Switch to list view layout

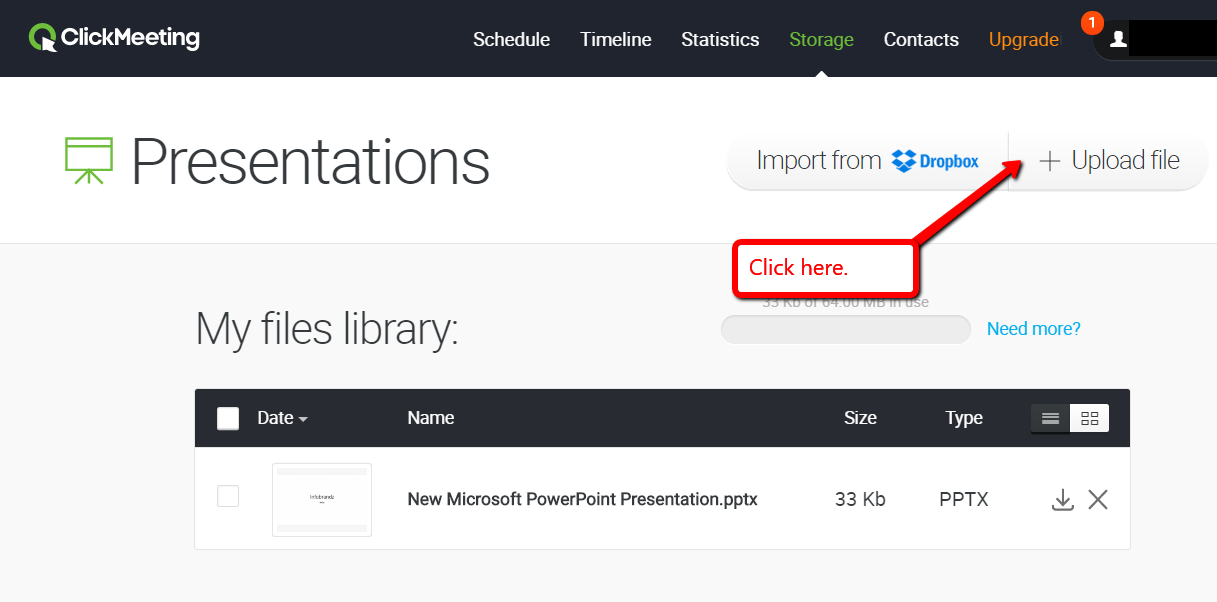(1050, 418)
